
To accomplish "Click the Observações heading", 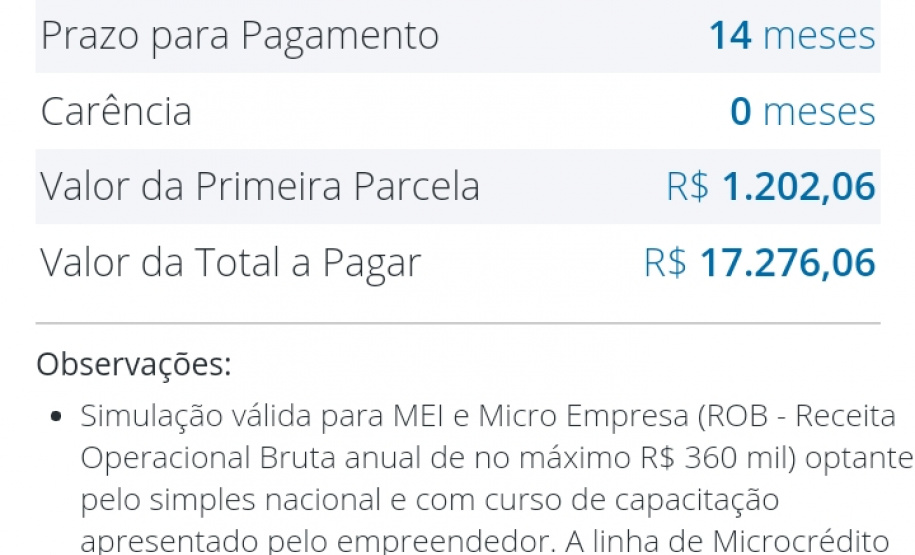I will pyautogui.click(x=133, y=365).
